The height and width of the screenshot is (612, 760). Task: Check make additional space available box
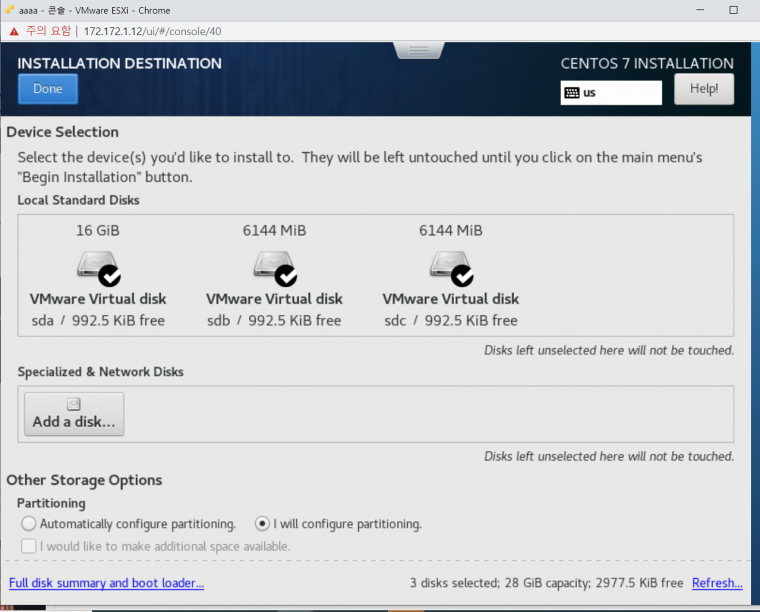[29, 546]
